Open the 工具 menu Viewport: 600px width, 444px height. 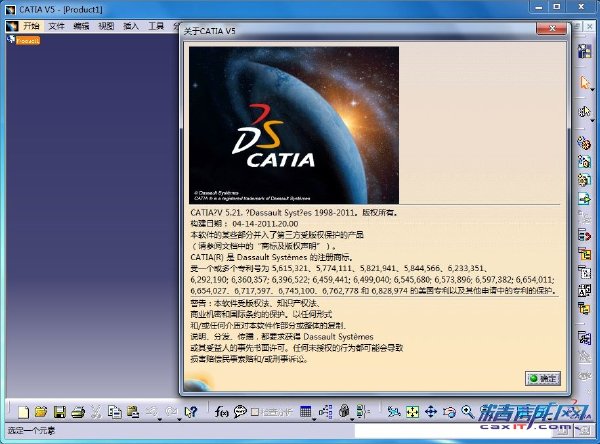click(156, 26)
